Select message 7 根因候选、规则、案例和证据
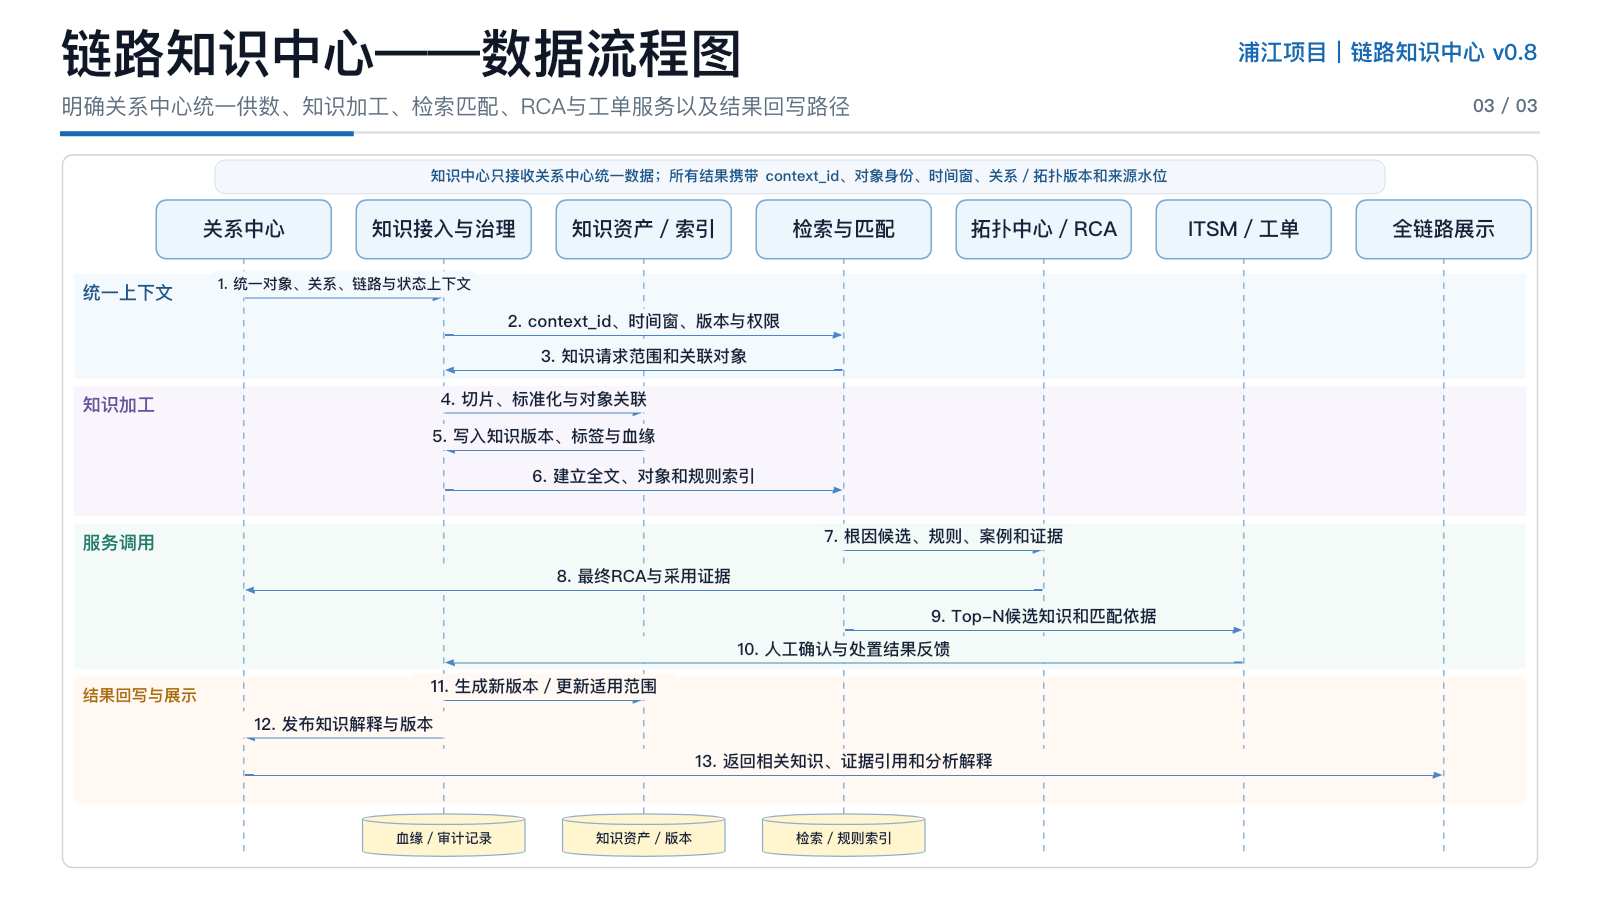This screenshot has height=900, width=1600. [943, 536]
